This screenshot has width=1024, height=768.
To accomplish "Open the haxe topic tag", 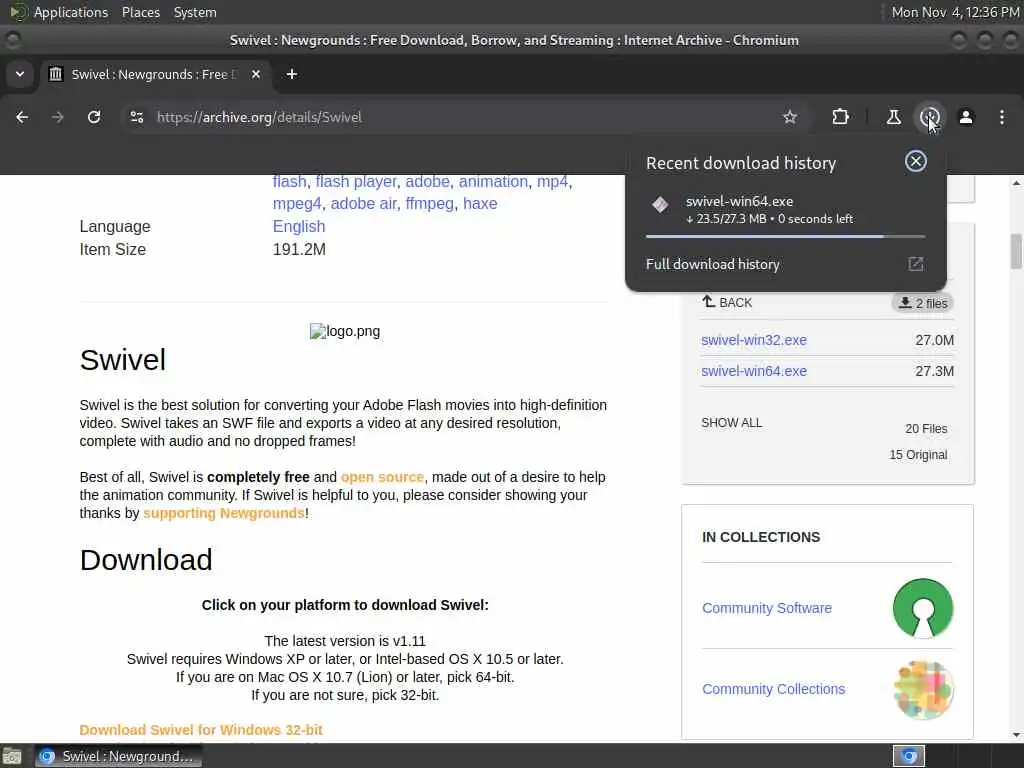I will 480,204.
